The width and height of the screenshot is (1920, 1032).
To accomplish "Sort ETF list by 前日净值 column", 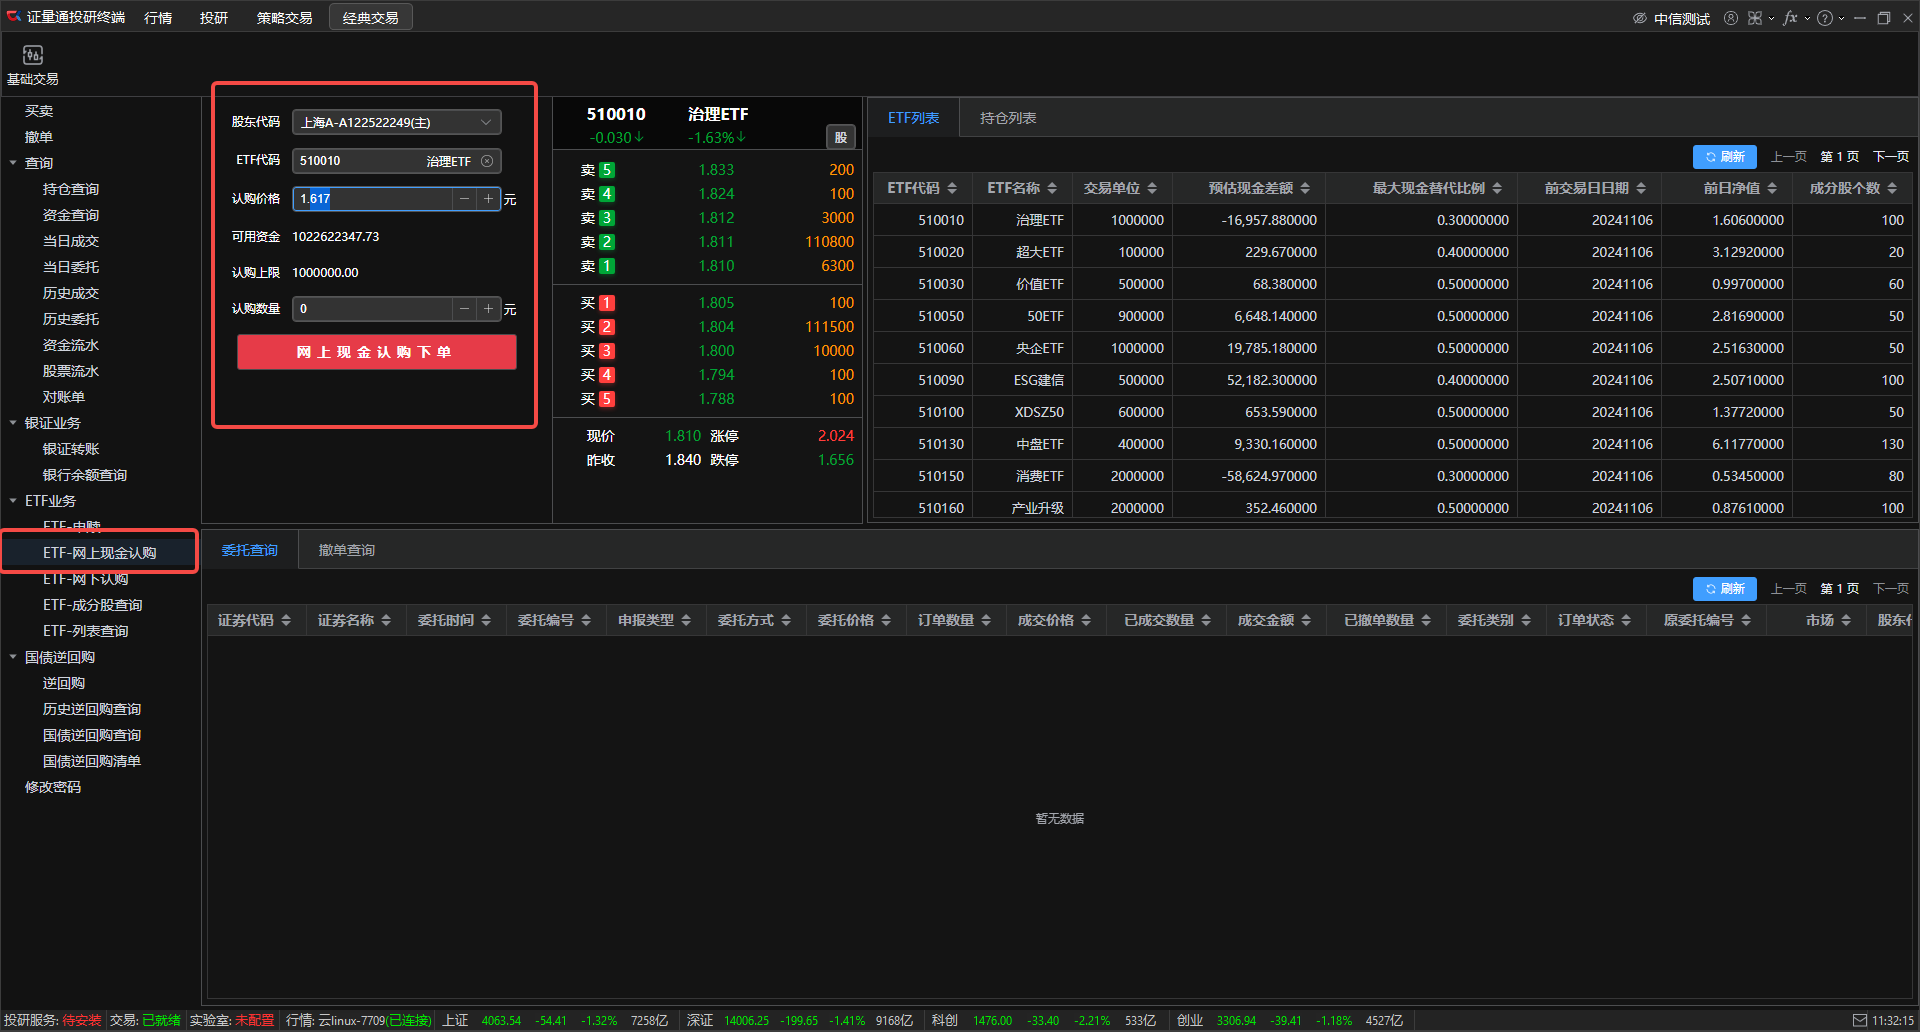I will pyautogui.click(x=1740, y=188).
